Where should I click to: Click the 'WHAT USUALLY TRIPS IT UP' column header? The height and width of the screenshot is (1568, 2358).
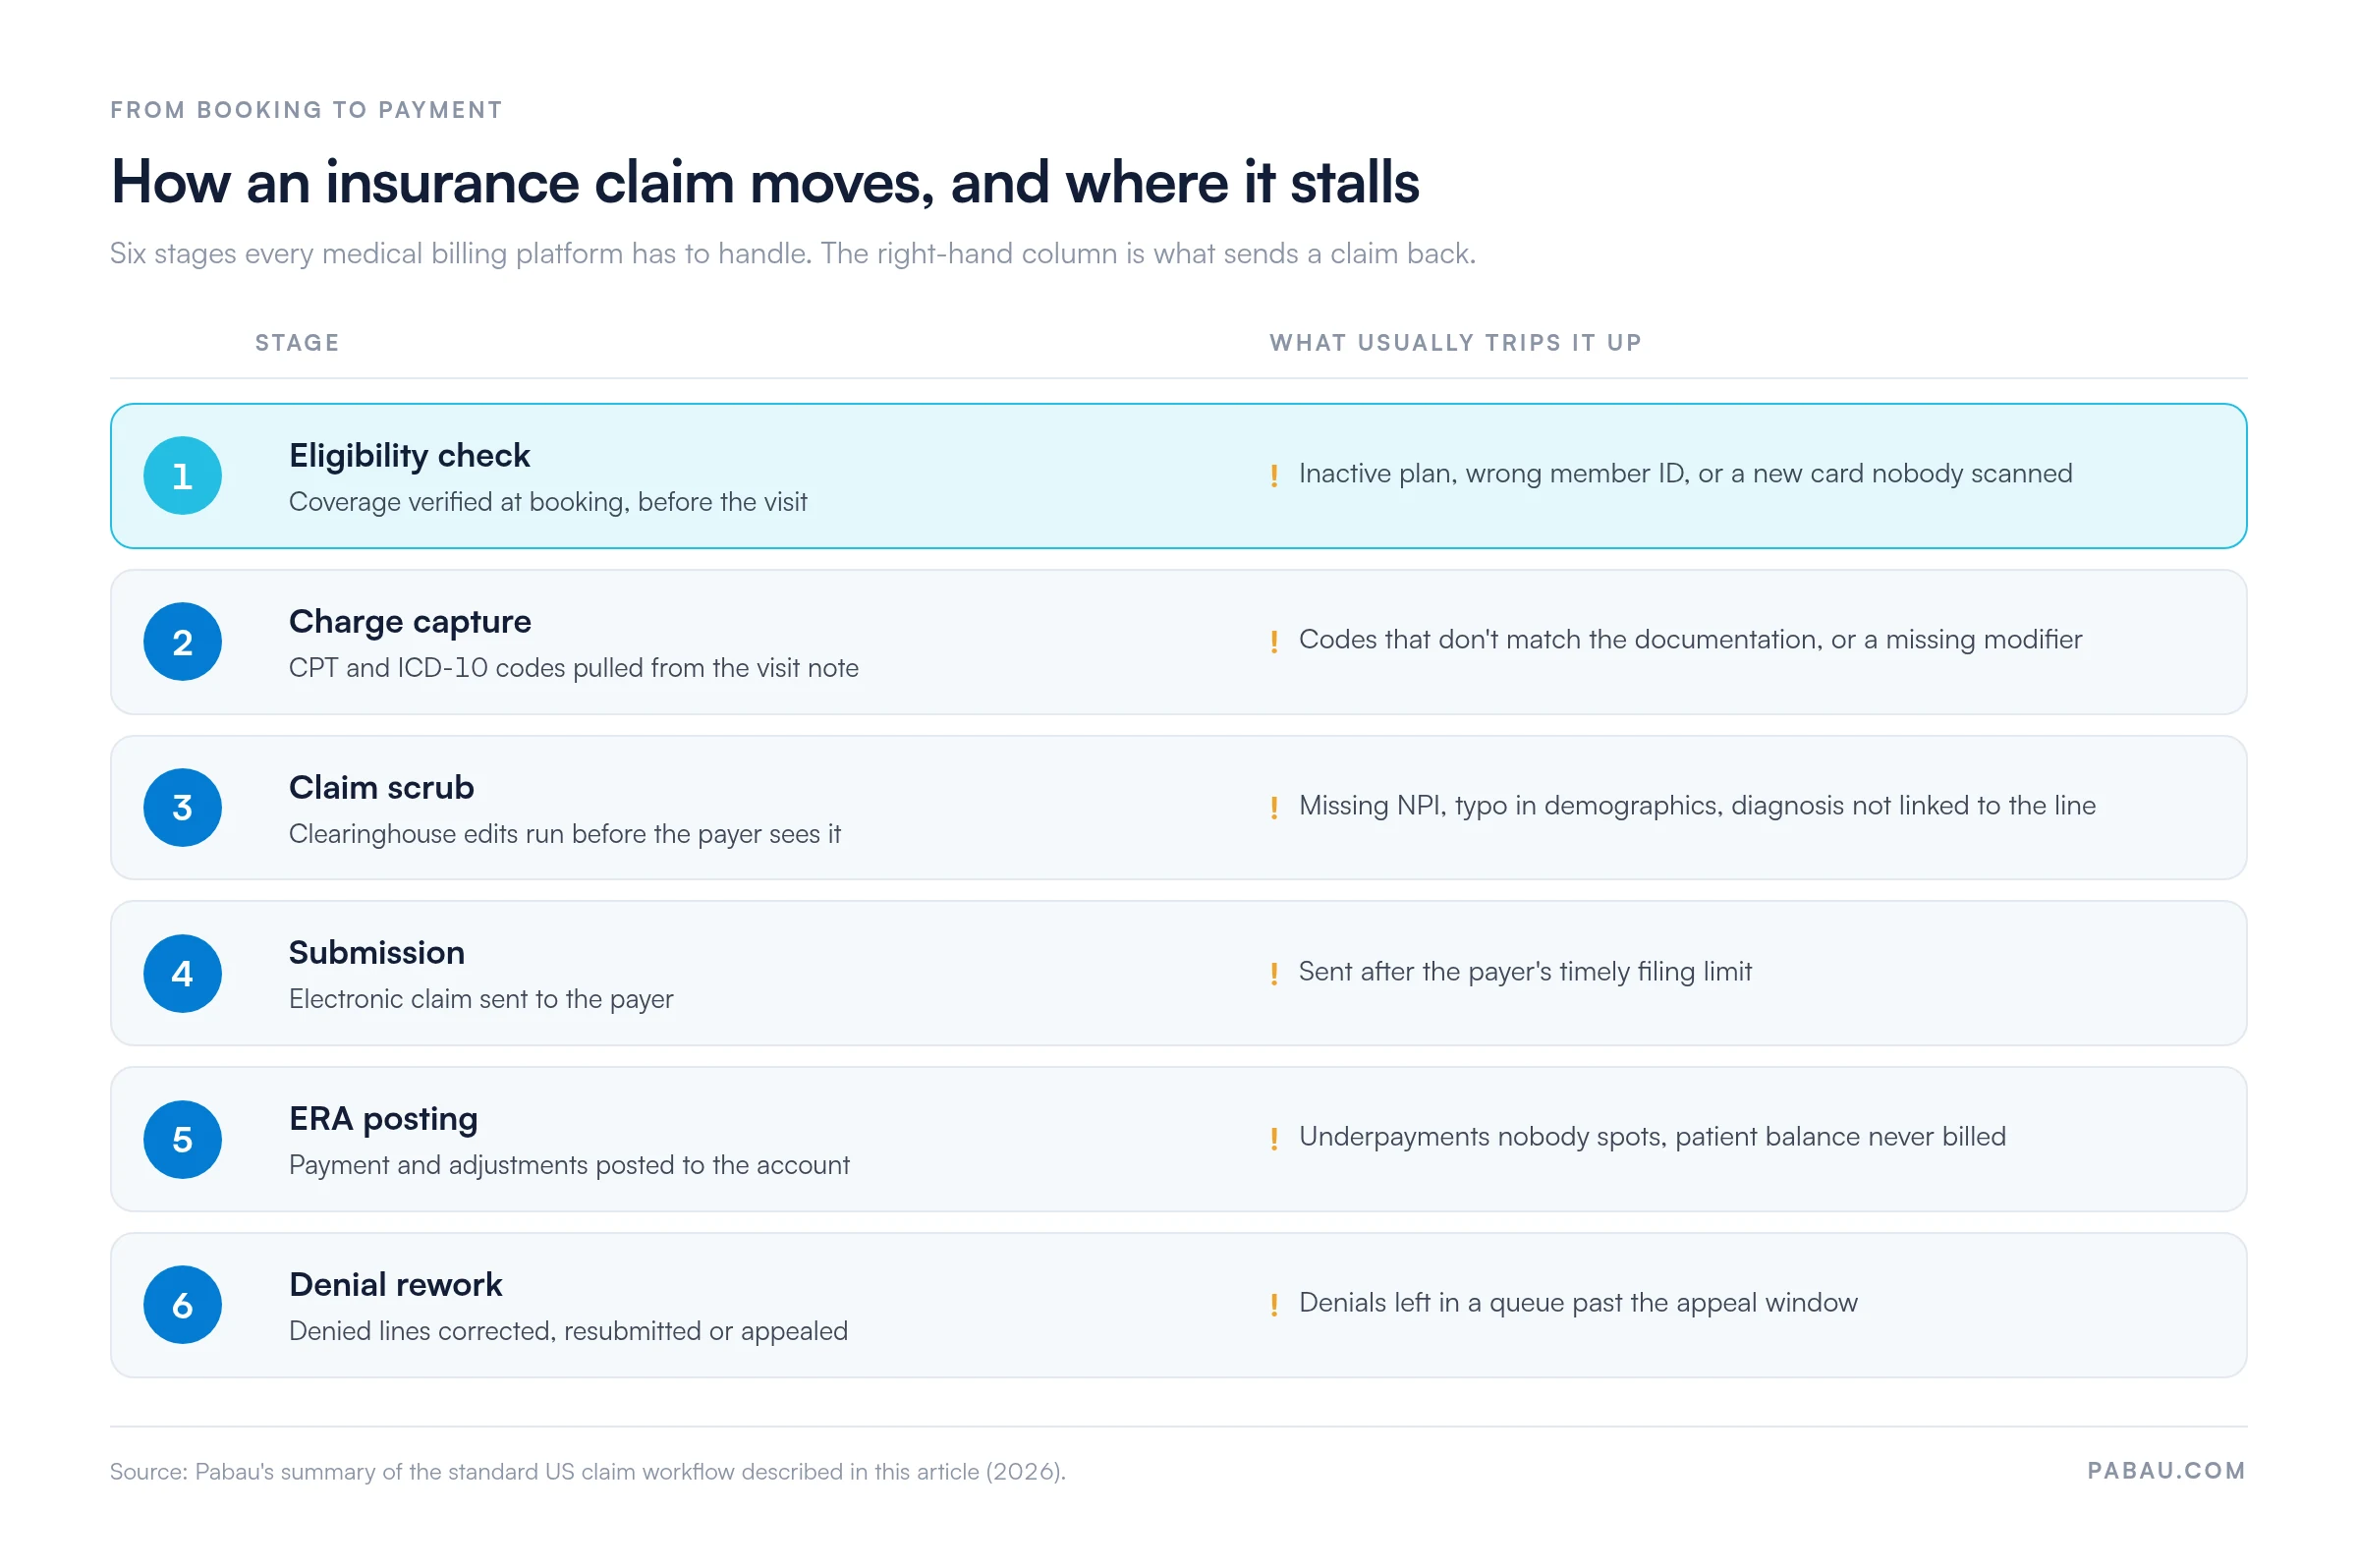pyautogui.click(x=1455, y=343)
